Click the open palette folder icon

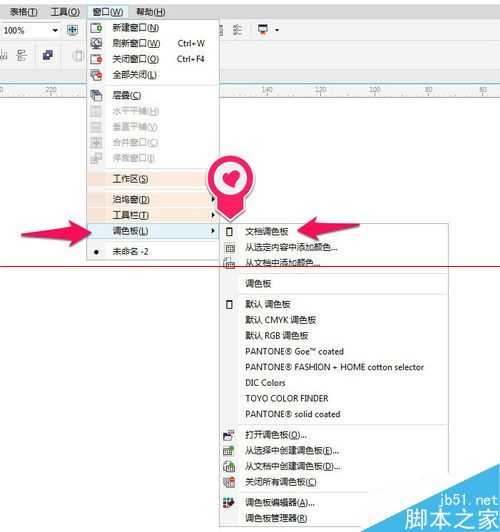(229, 435)
